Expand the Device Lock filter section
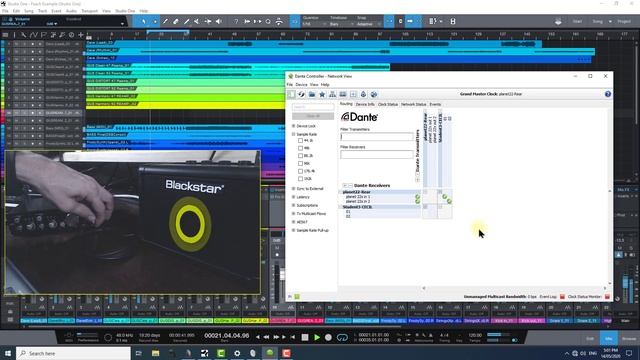This screenshot has height=360, width=640. [293, 126]
